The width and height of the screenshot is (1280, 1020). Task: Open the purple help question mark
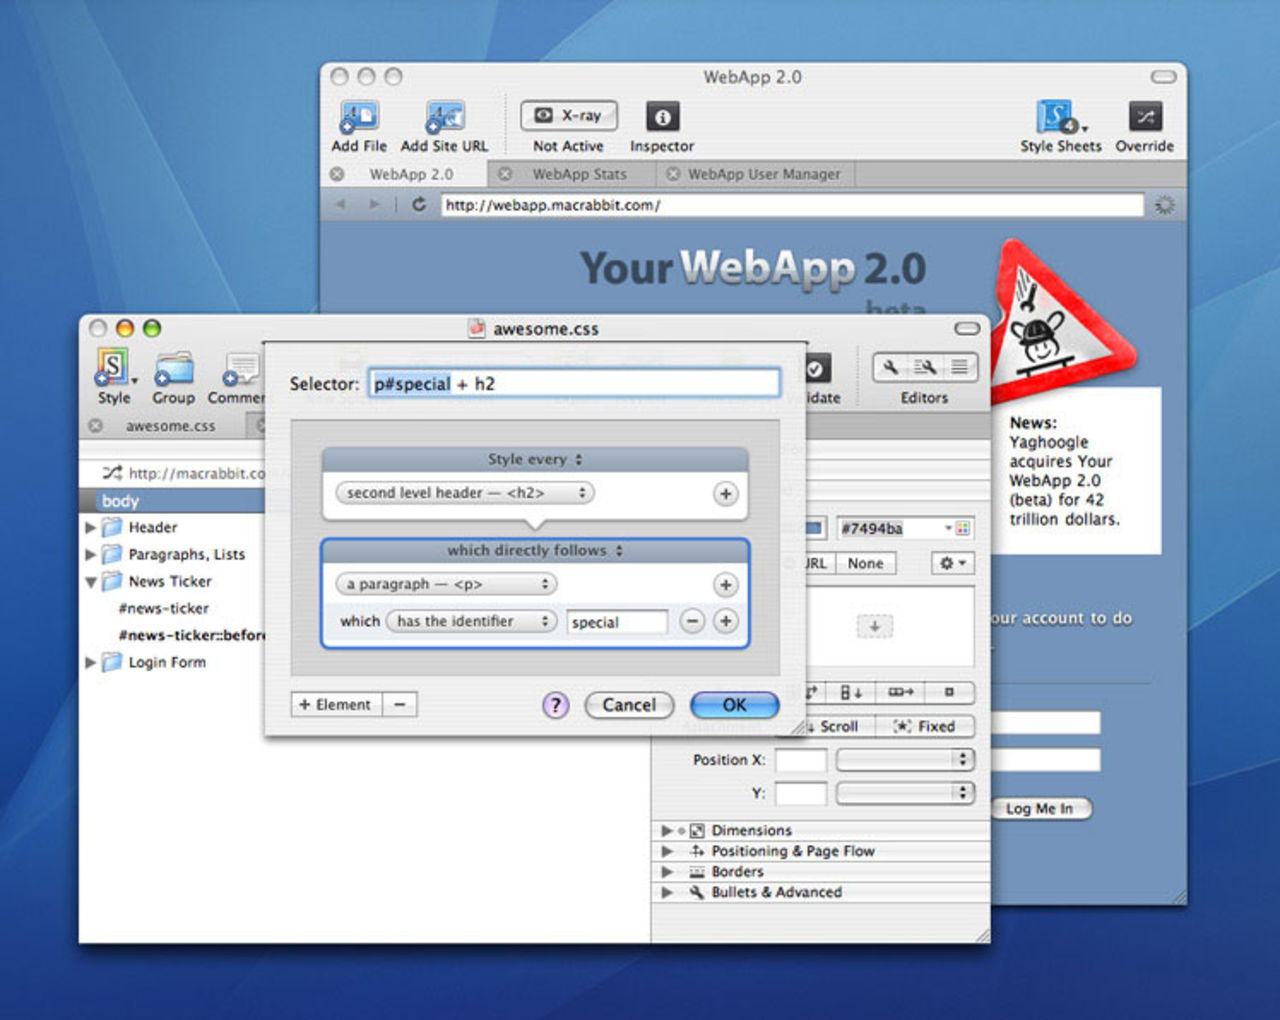pyautogui.click(x=555, y=705)
